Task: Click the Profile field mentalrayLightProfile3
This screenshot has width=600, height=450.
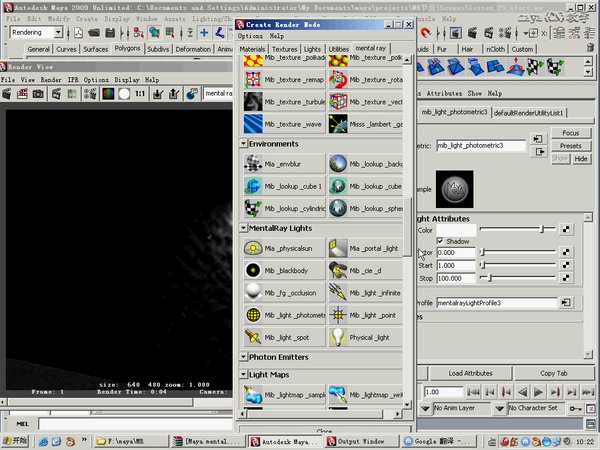Action: click(497, 303)
